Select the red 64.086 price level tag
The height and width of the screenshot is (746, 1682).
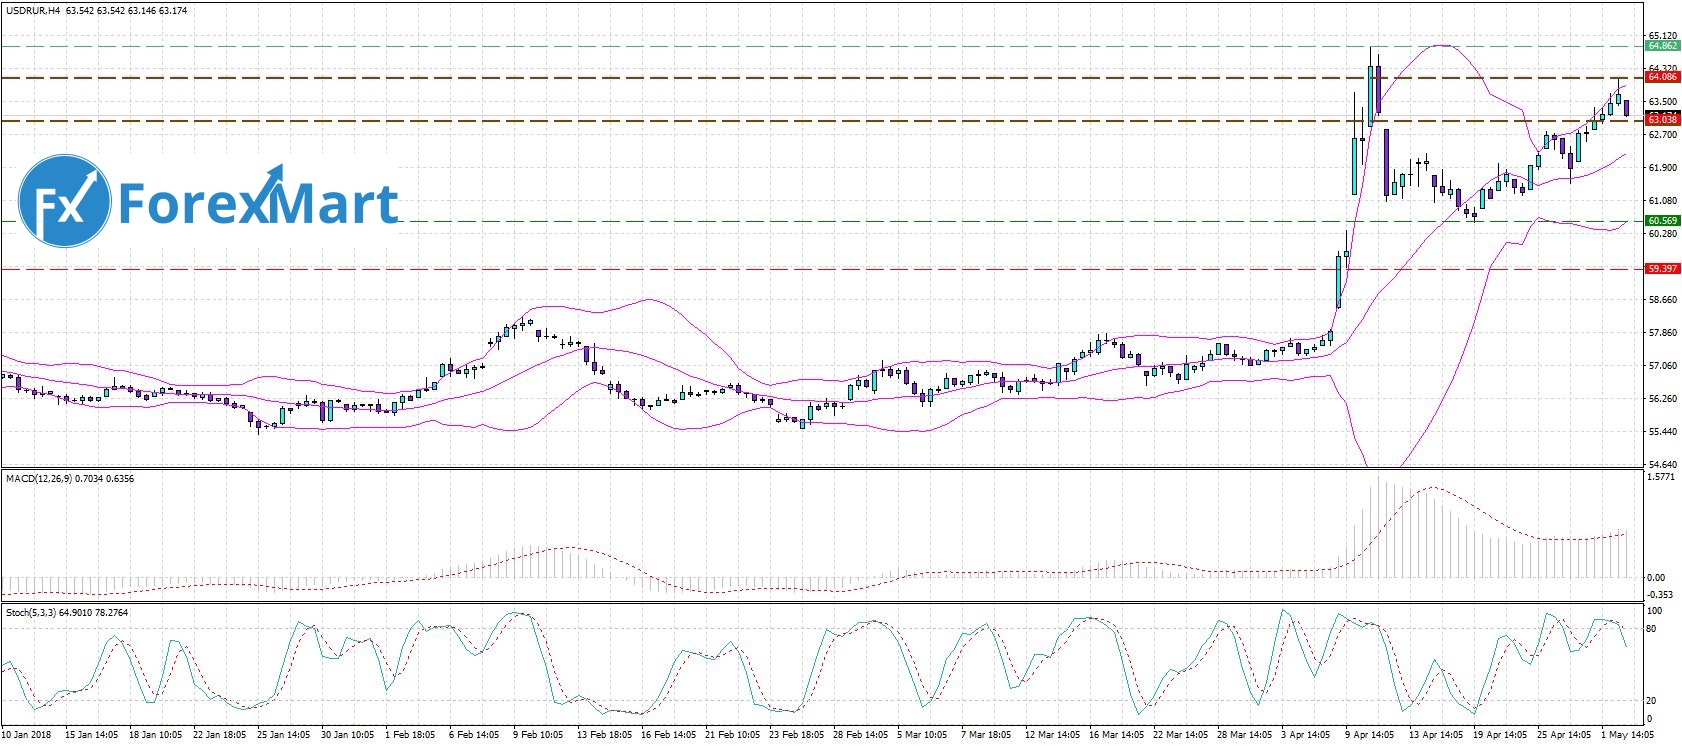[1663, 77]
